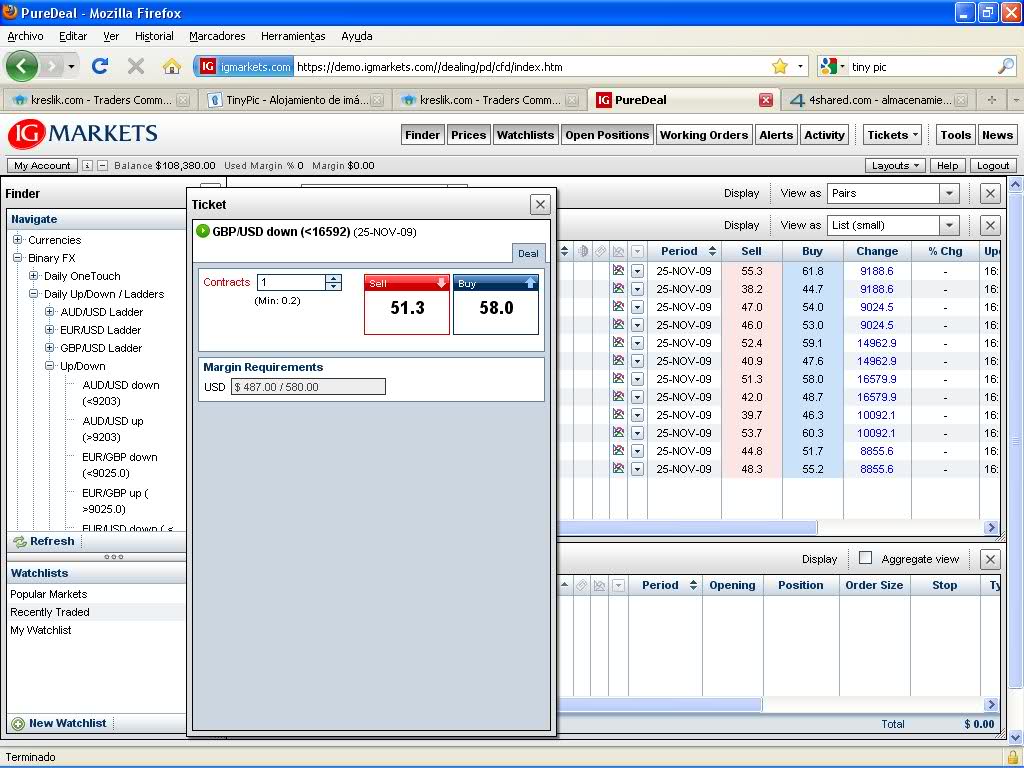1024x768 pixels.
Task: Click the Logout button
Action: point(993,166)
